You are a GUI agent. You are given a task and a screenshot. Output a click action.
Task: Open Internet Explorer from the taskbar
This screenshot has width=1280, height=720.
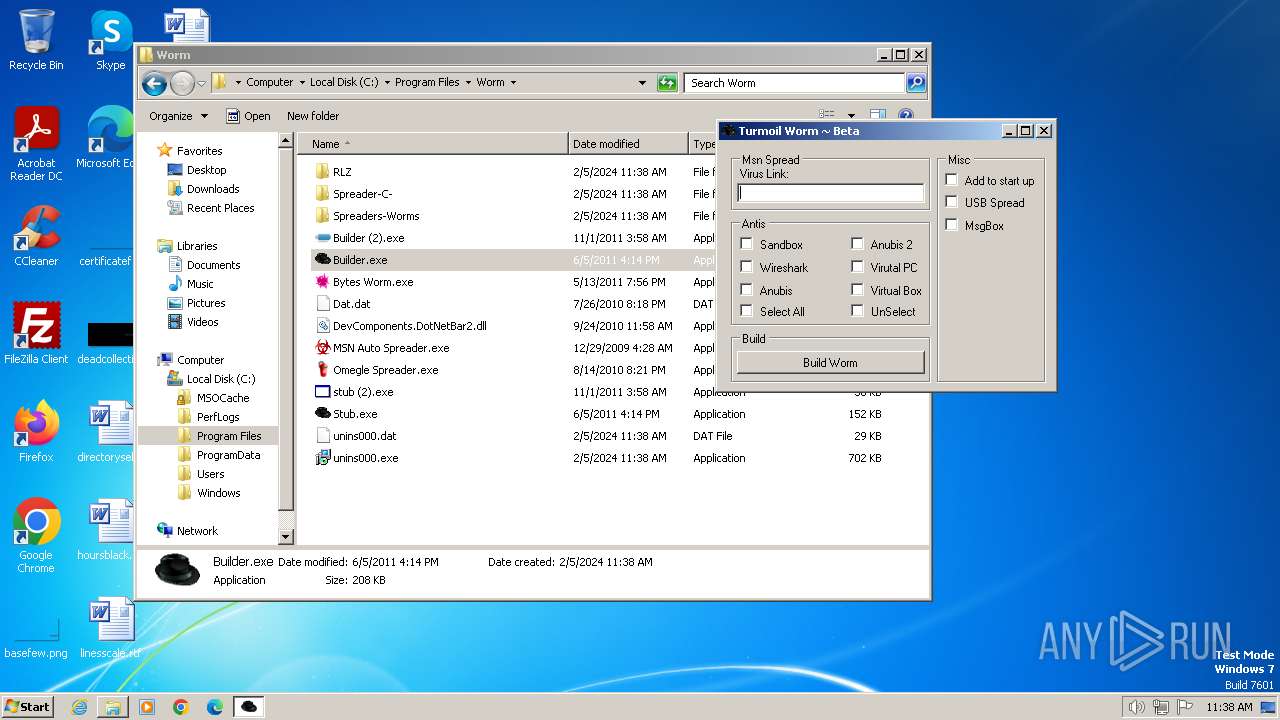79,707
